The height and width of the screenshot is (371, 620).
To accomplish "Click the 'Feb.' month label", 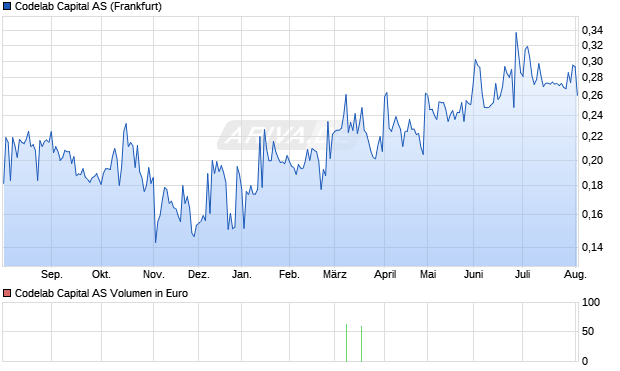I will 289,274.
